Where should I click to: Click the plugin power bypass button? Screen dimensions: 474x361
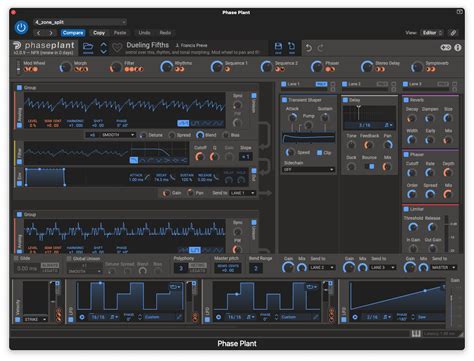coord(21,27)
